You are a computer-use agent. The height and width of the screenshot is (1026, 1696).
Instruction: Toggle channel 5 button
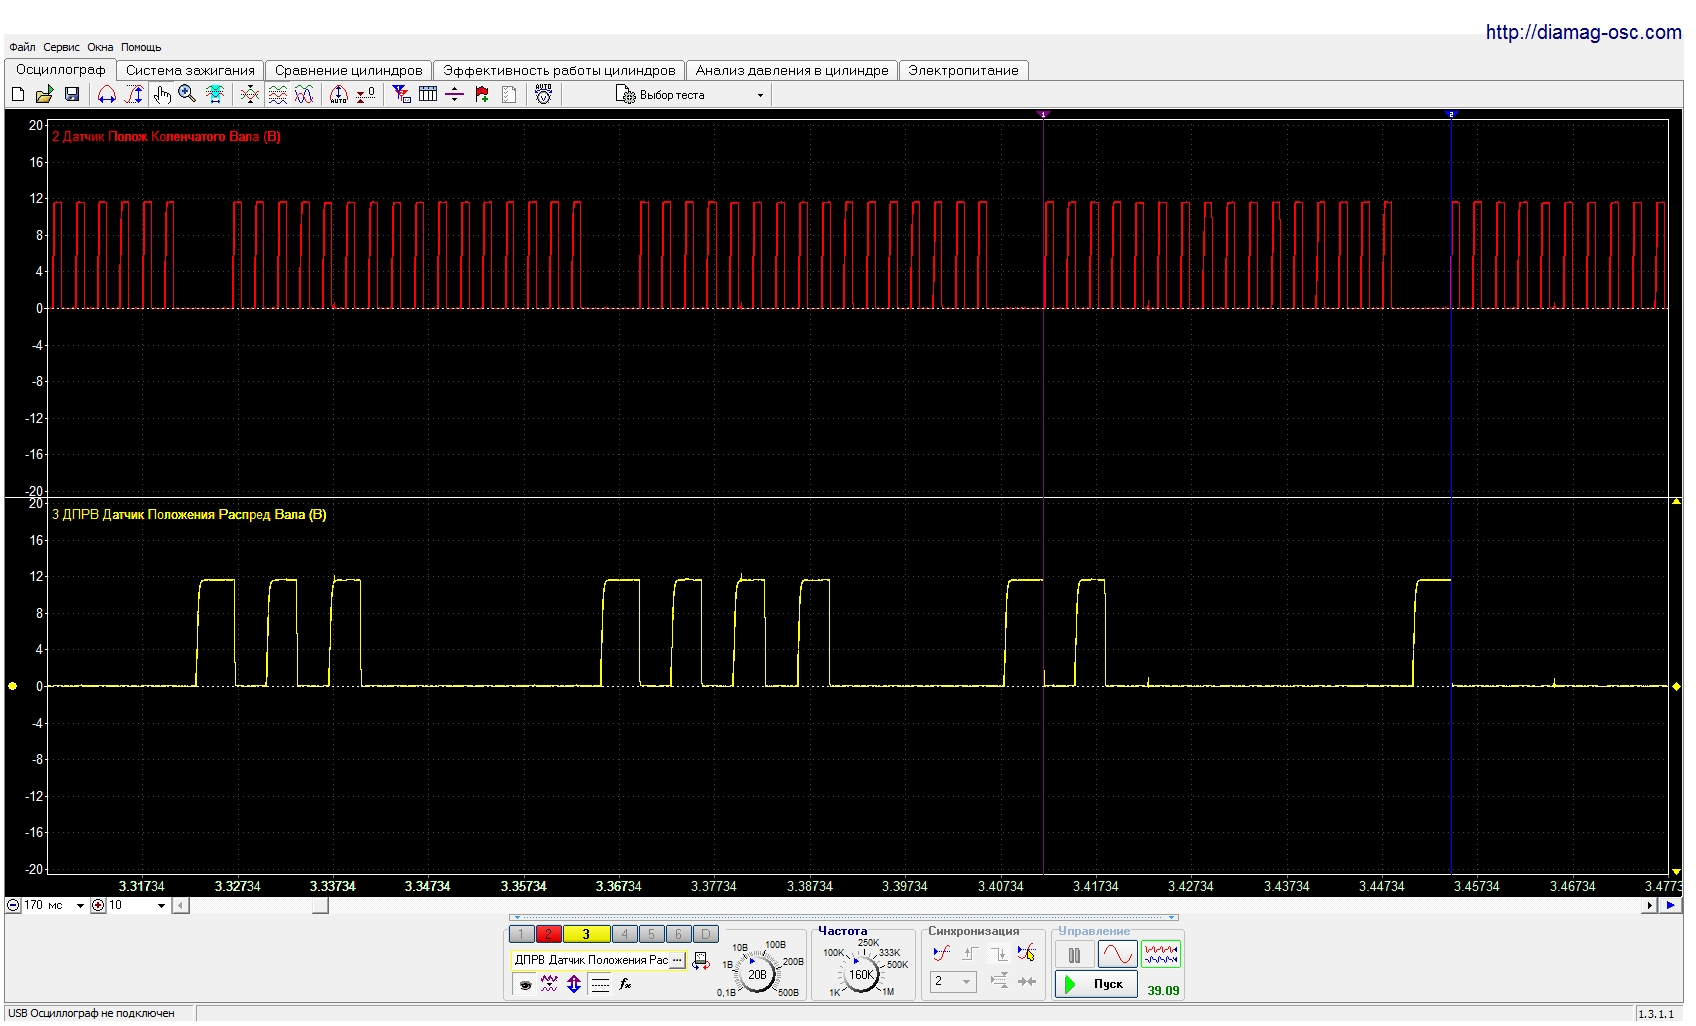(x=651, y=934)
